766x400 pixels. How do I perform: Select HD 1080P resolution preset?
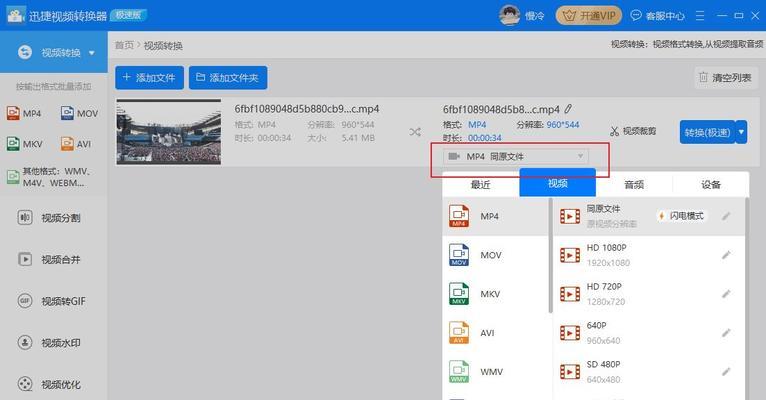pos(649,255)
